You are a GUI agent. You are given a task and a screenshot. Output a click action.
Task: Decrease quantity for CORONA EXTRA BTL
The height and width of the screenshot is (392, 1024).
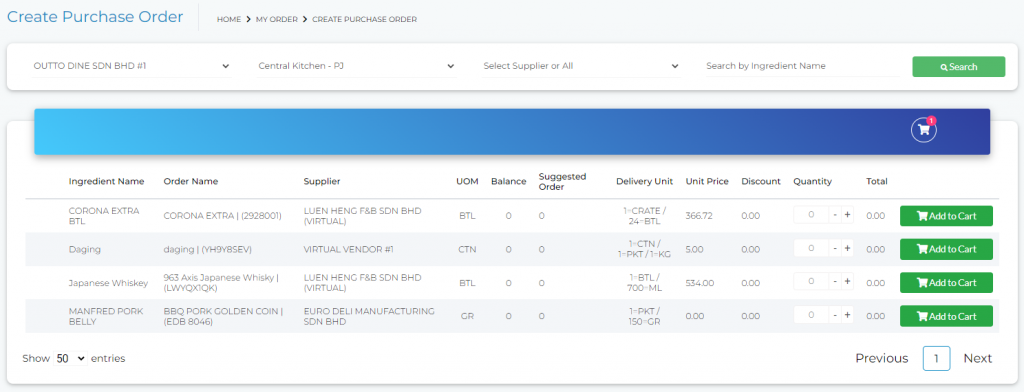tap(835, 216)
